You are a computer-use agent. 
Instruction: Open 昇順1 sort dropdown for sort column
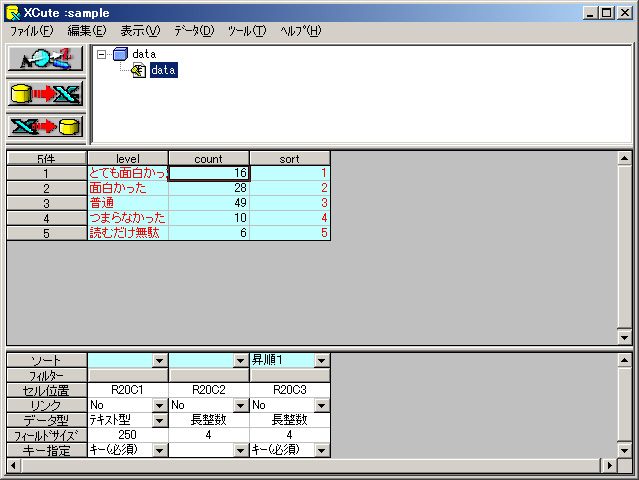click(x=322, y=360)
